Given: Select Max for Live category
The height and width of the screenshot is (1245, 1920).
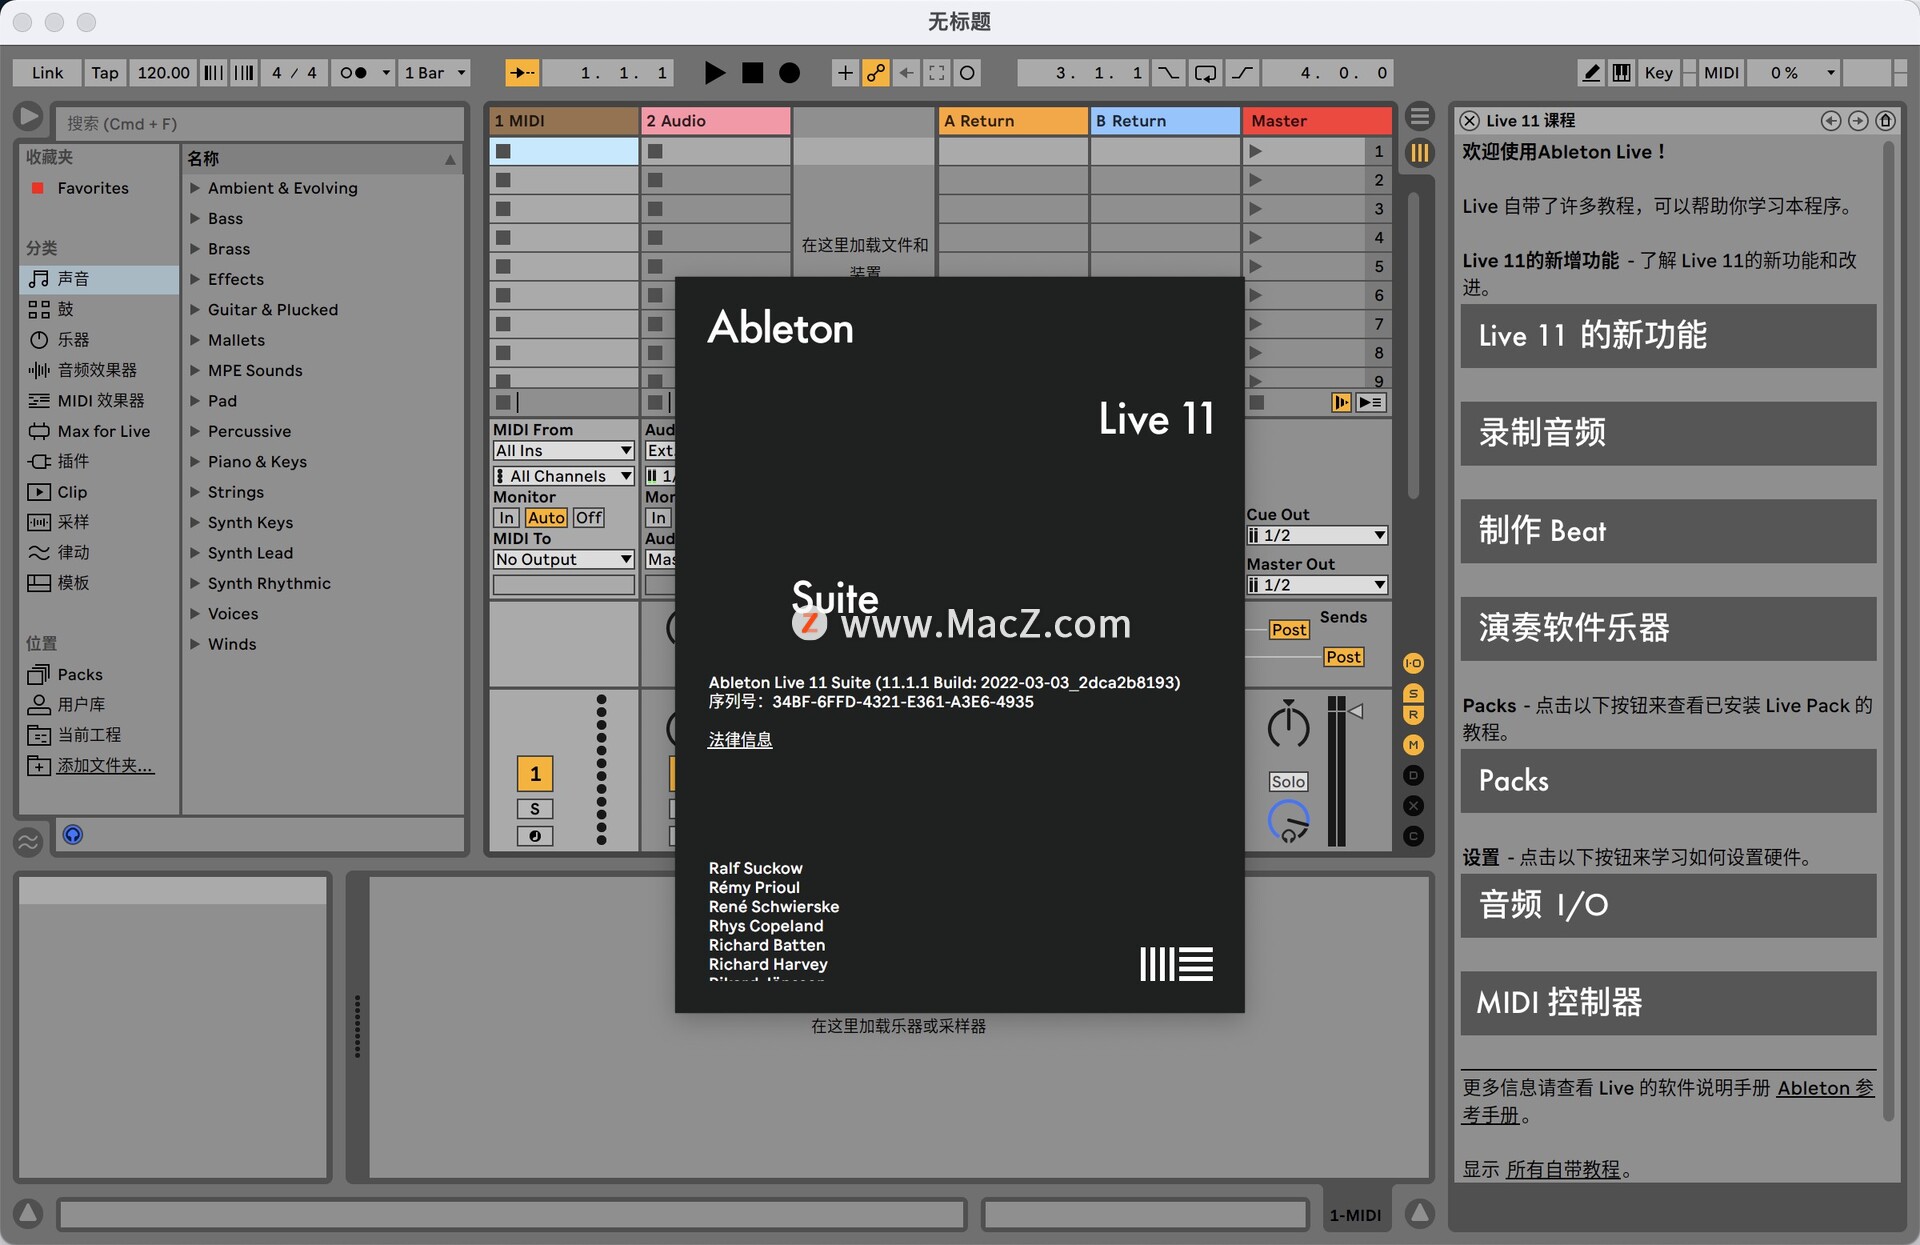Looking at the screenshot, I should click(x=99, y=431).
